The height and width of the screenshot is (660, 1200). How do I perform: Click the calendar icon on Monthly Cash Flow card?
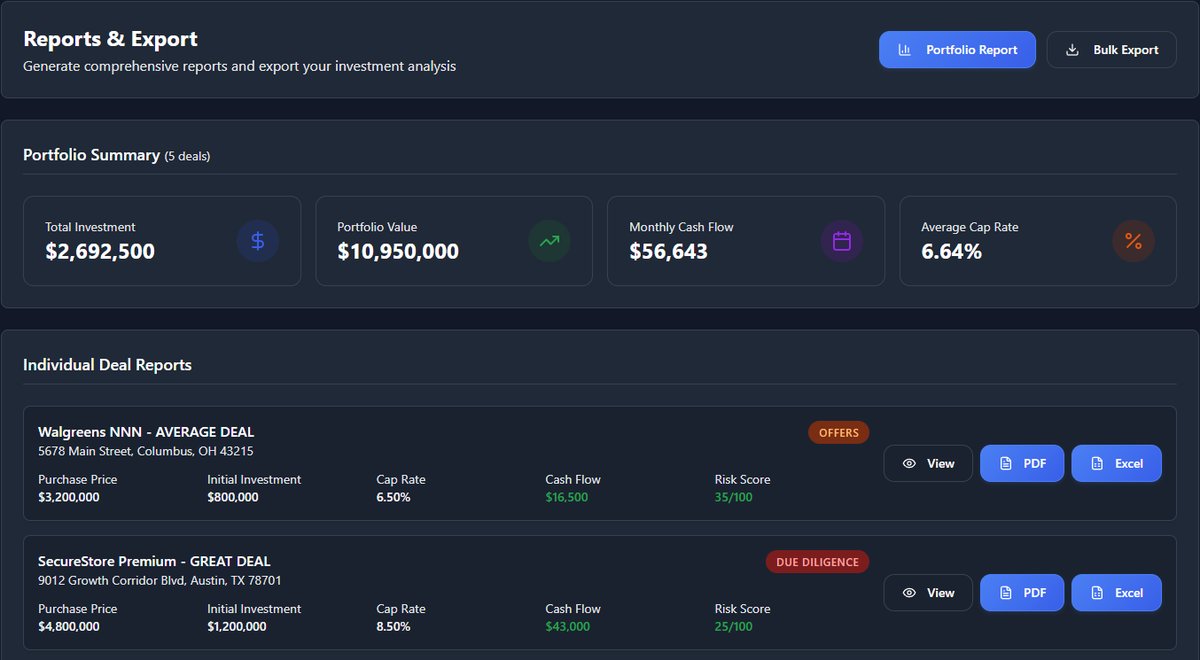point(841,241)
